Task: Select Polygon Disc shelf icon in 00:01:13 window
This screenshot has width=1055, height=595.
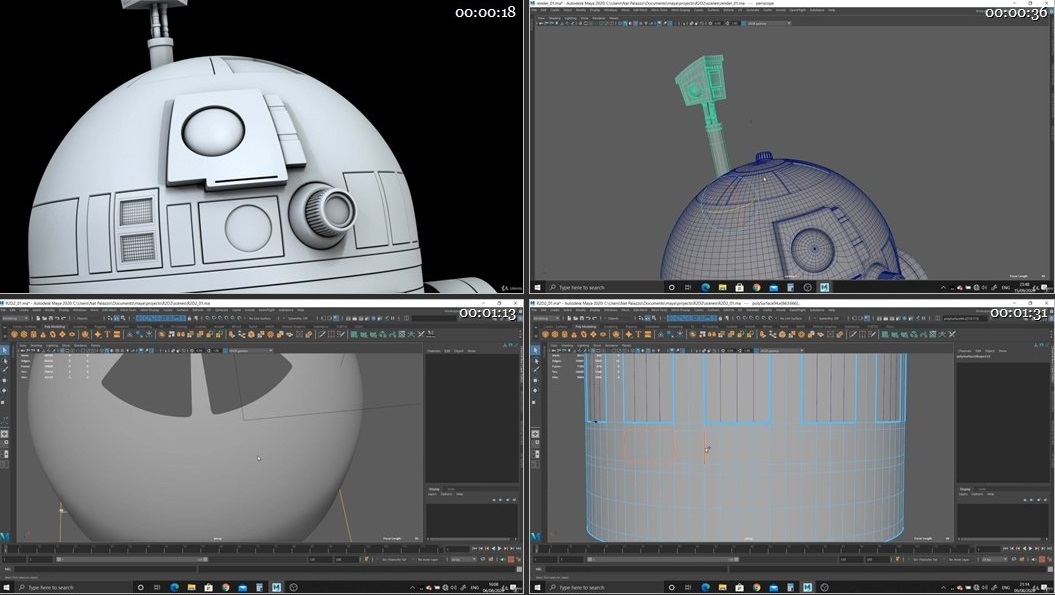Action: (x=71, y=334)
